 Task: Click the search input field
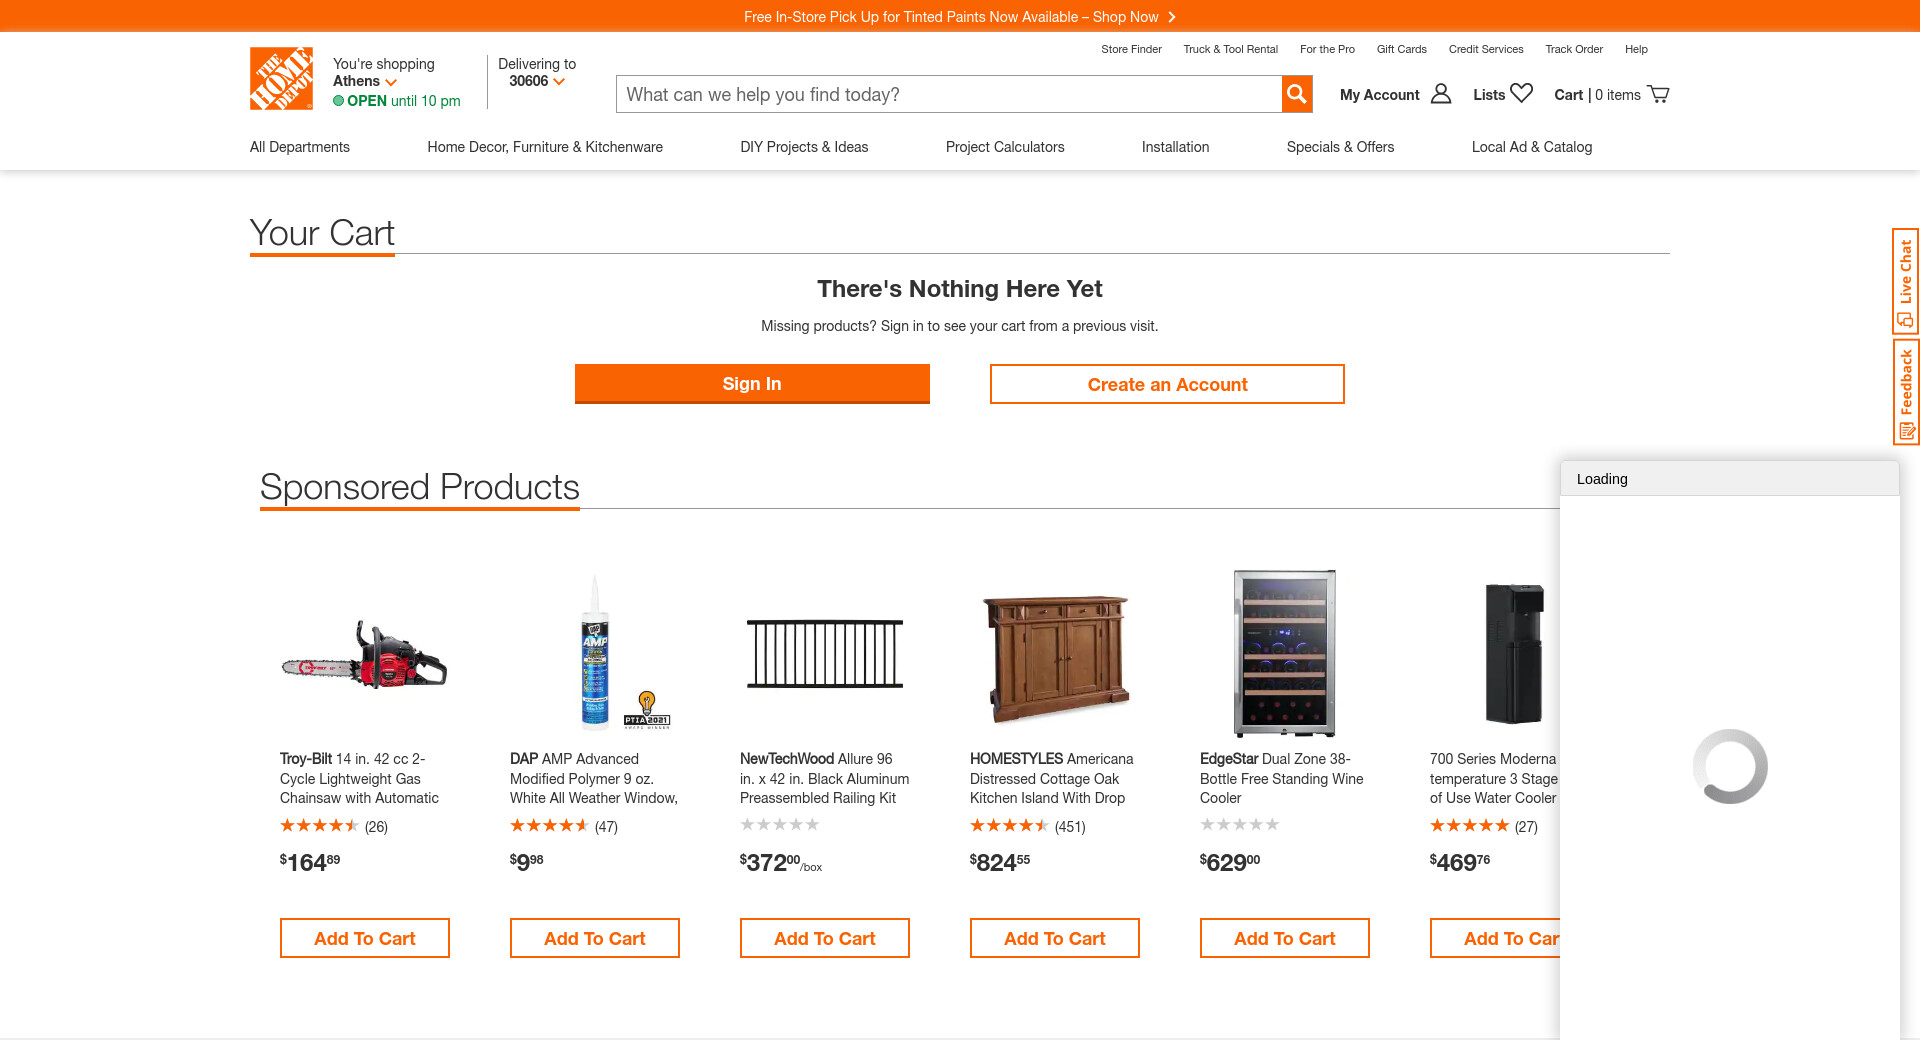point(948,94)
